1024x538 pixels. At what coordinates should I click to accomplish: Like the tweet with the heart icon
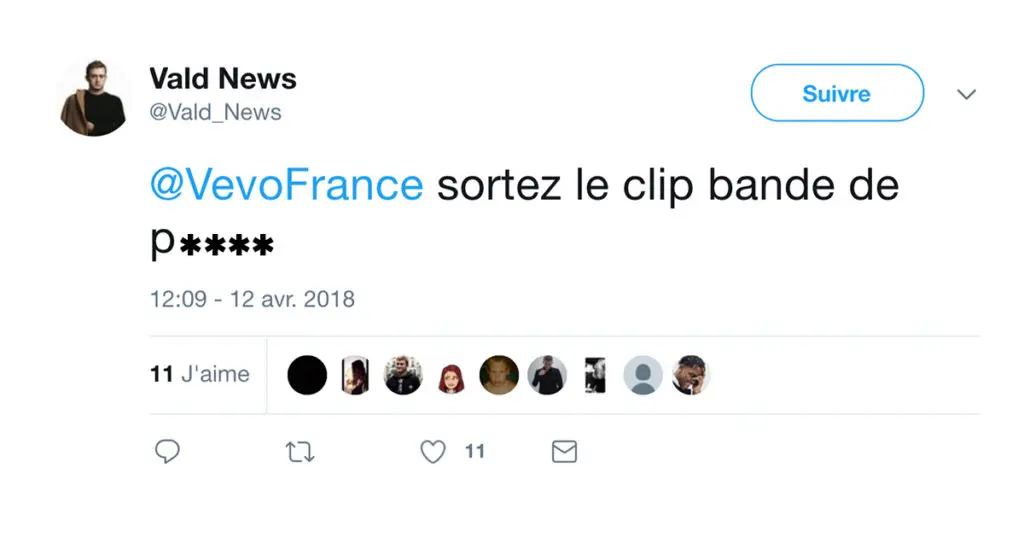(433, 452)
